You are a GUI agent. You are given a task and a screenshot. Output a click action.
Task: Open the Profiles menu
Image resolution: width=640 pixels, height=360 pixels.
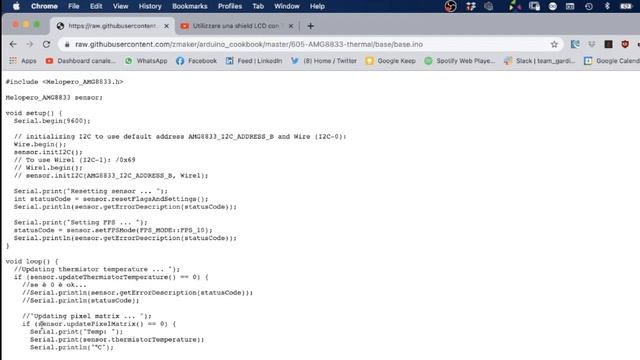tap(230, 6)
